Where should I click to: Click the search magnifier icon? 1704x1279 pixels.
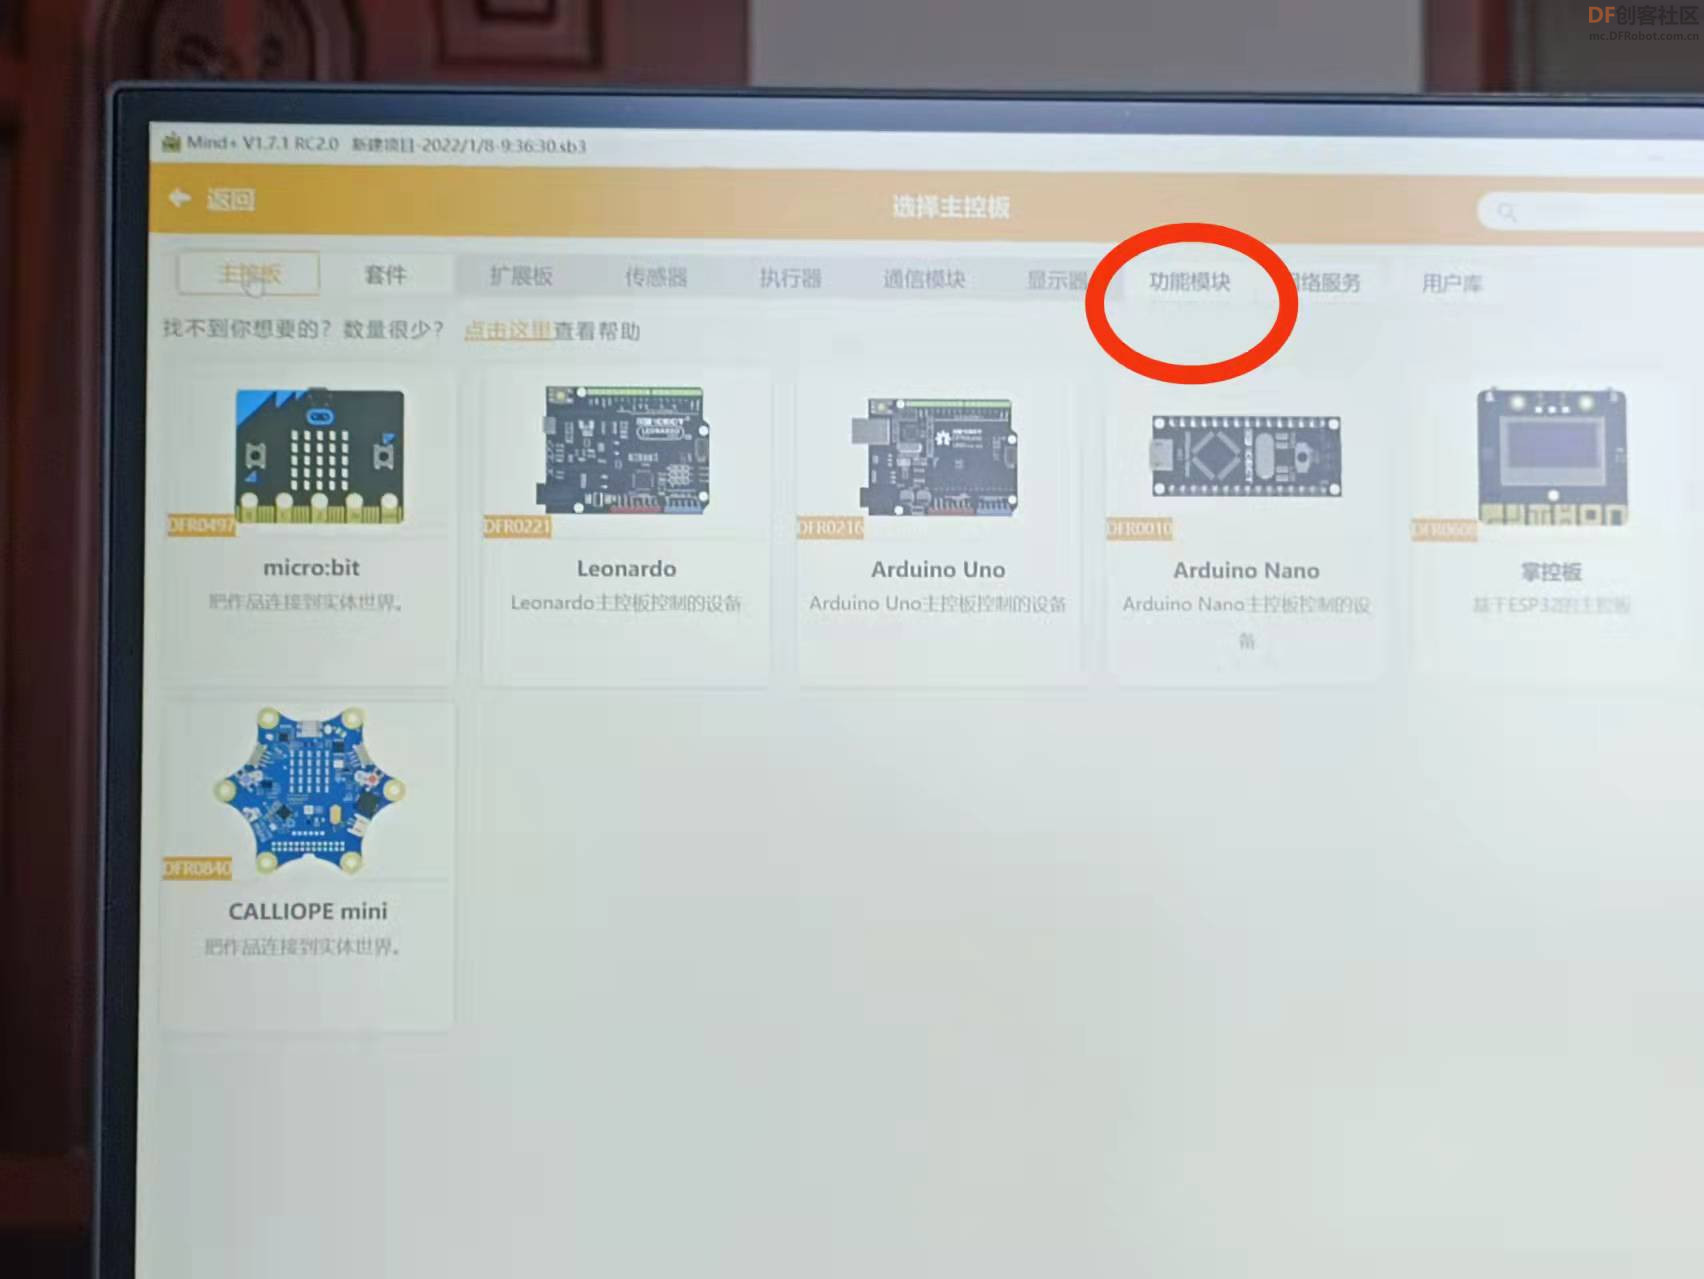pos(1507,212)
